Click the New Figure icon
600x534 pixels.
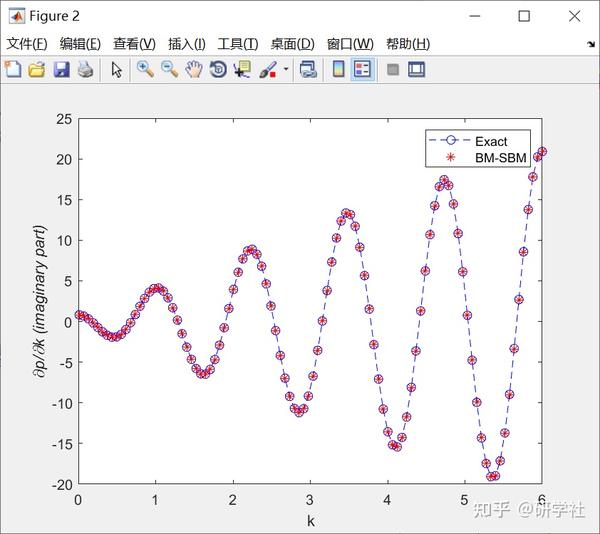coord(13,70)
